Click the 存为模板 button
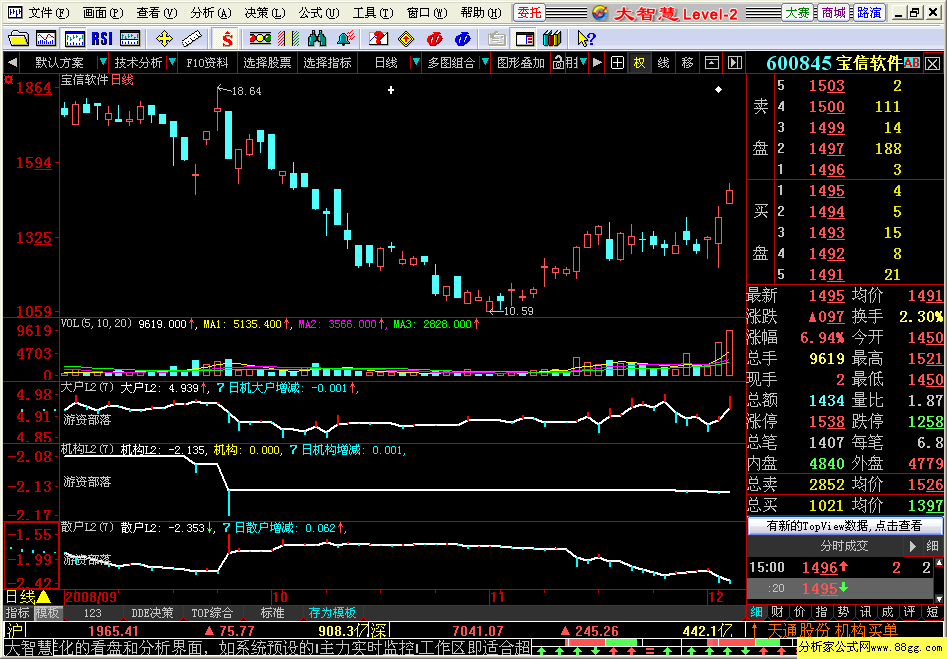 pos(332,612)
